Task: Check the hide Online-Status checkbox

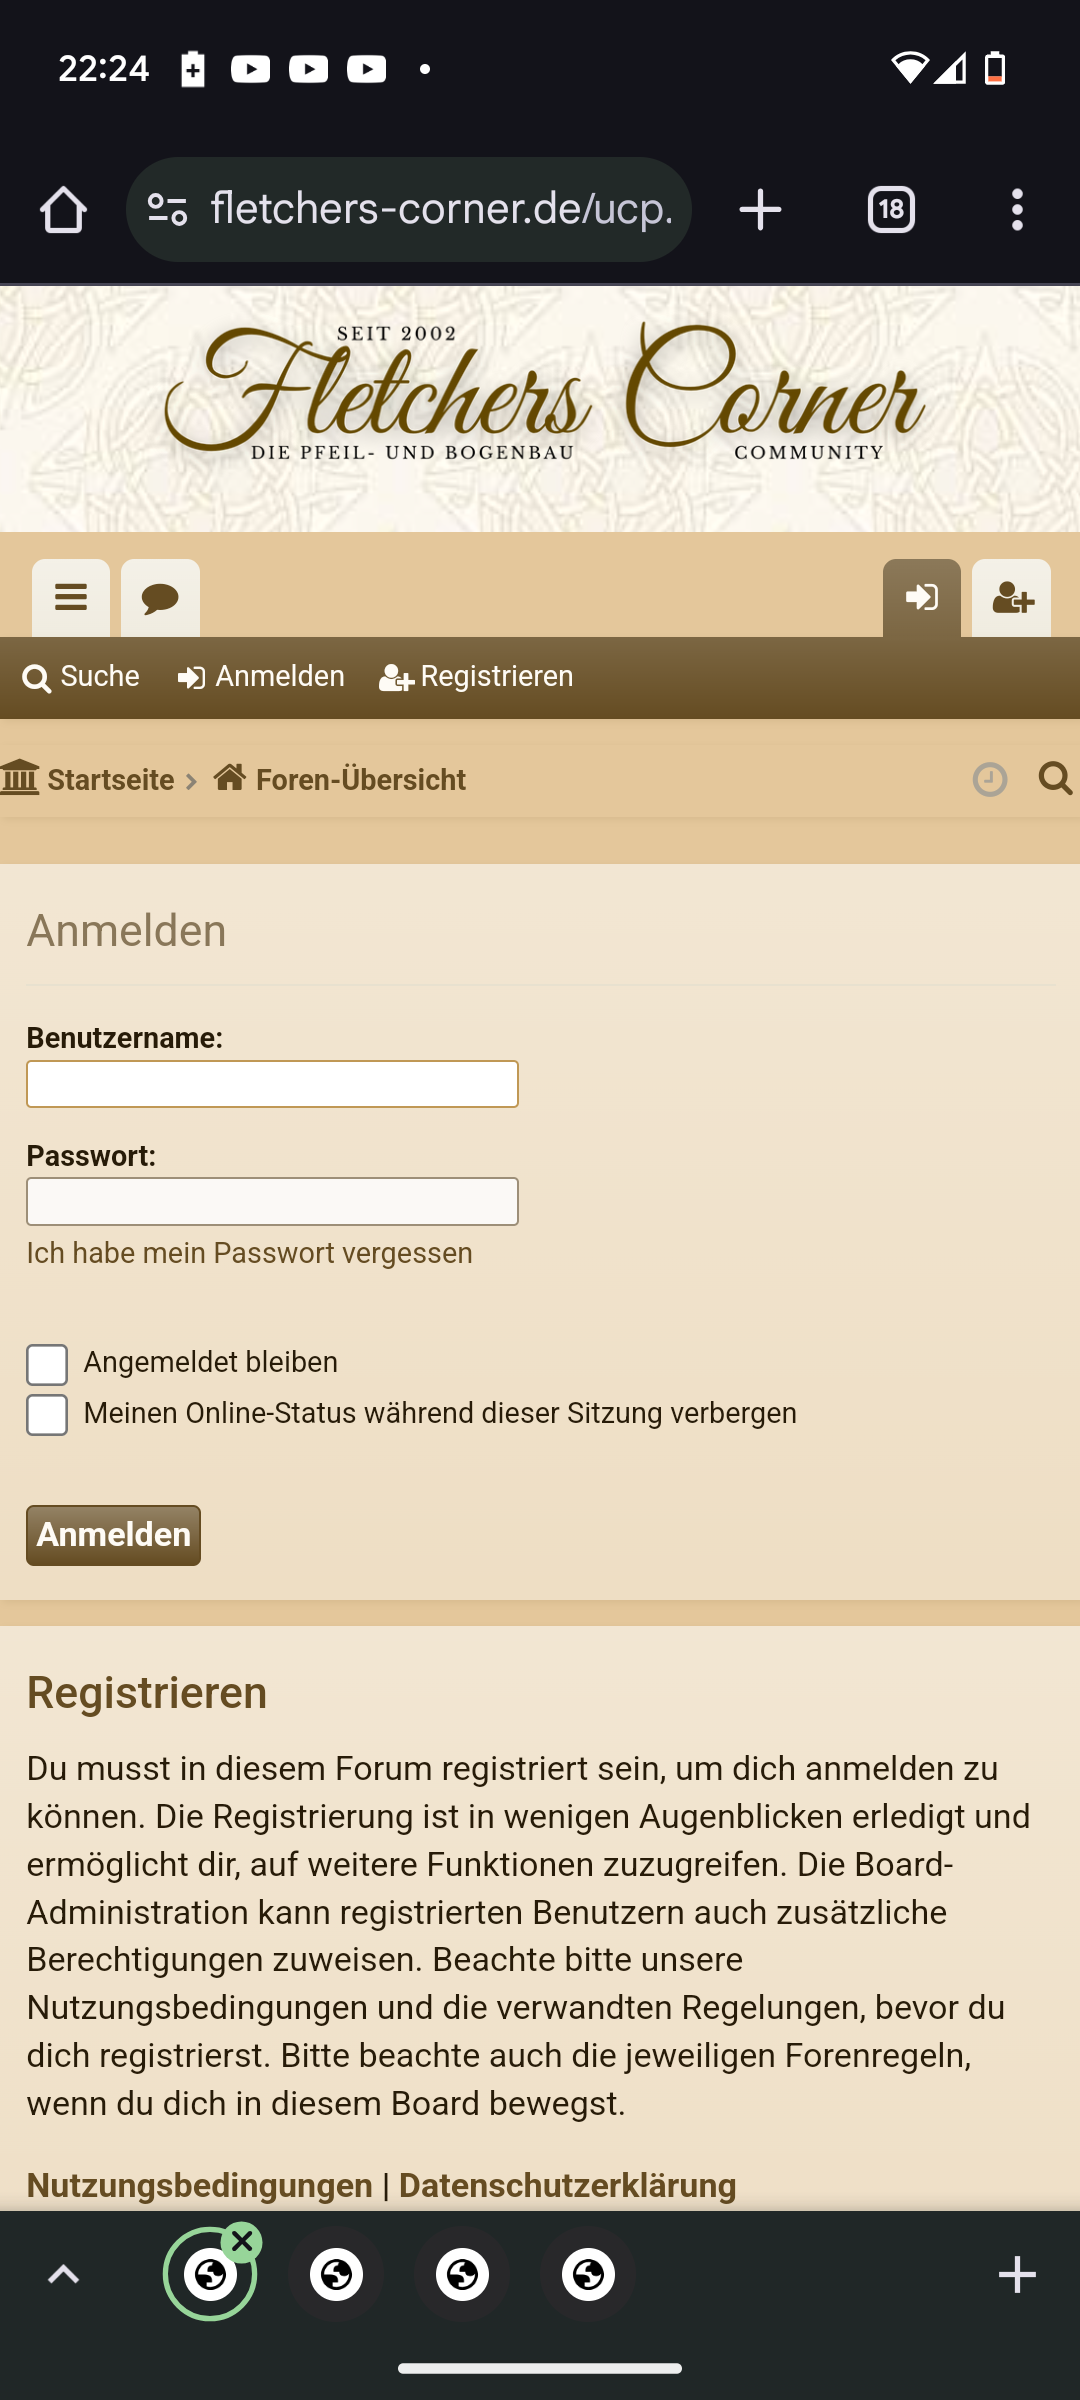Action: (47, 1415)
